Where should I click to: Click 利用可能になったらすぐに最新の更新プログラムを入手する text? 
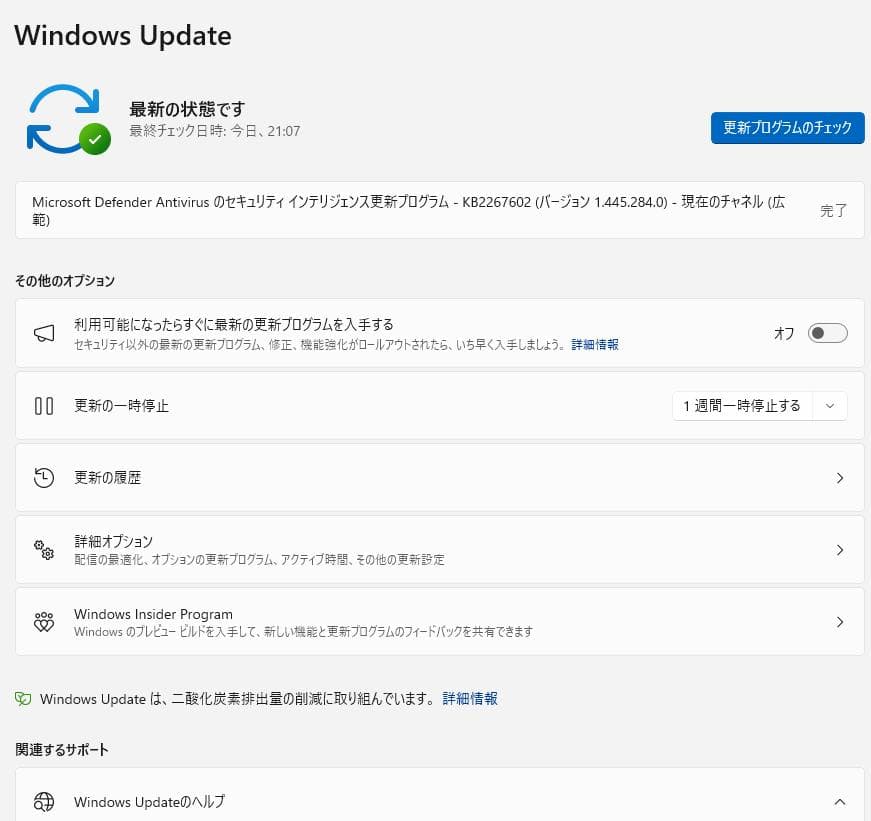pyautogui.click(x=234, y=324)
